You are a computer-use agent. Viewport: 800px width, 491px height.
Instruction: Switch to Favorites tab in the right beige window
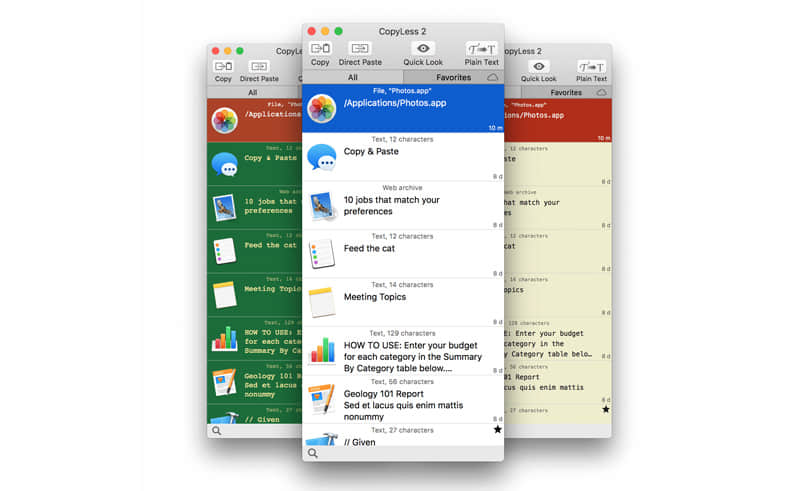566,92
